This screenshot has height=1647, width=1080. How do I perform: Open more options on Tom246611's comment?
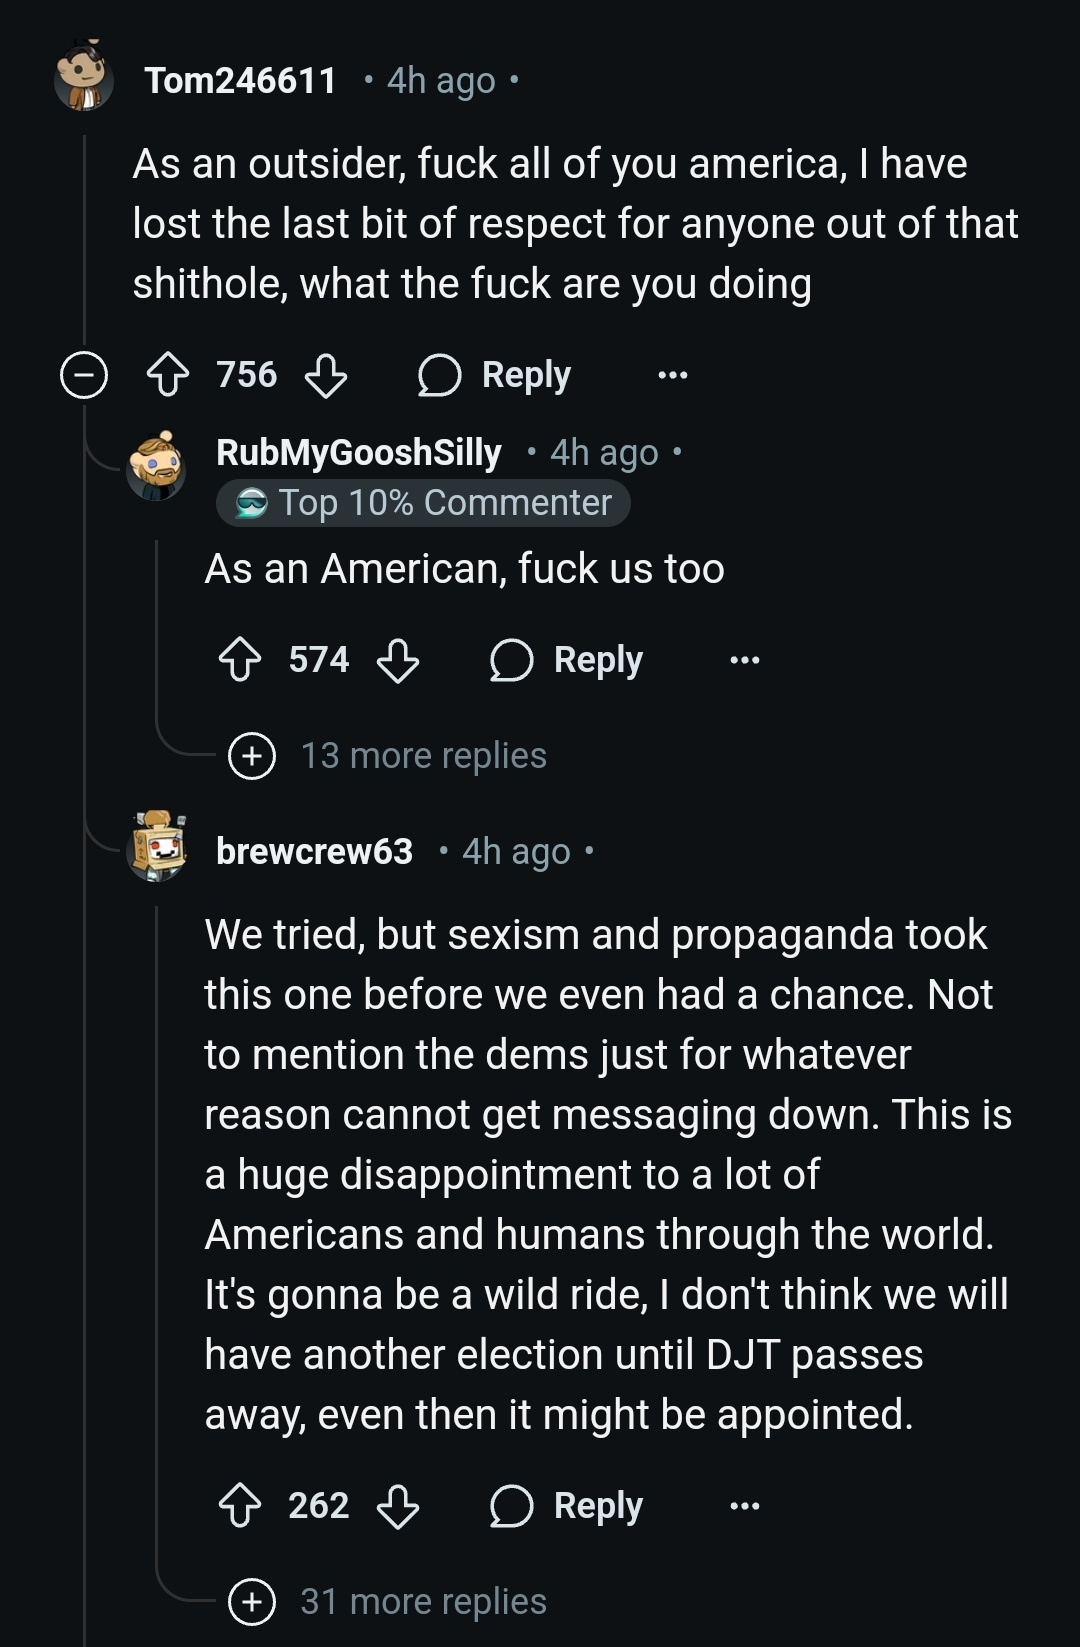673,376
